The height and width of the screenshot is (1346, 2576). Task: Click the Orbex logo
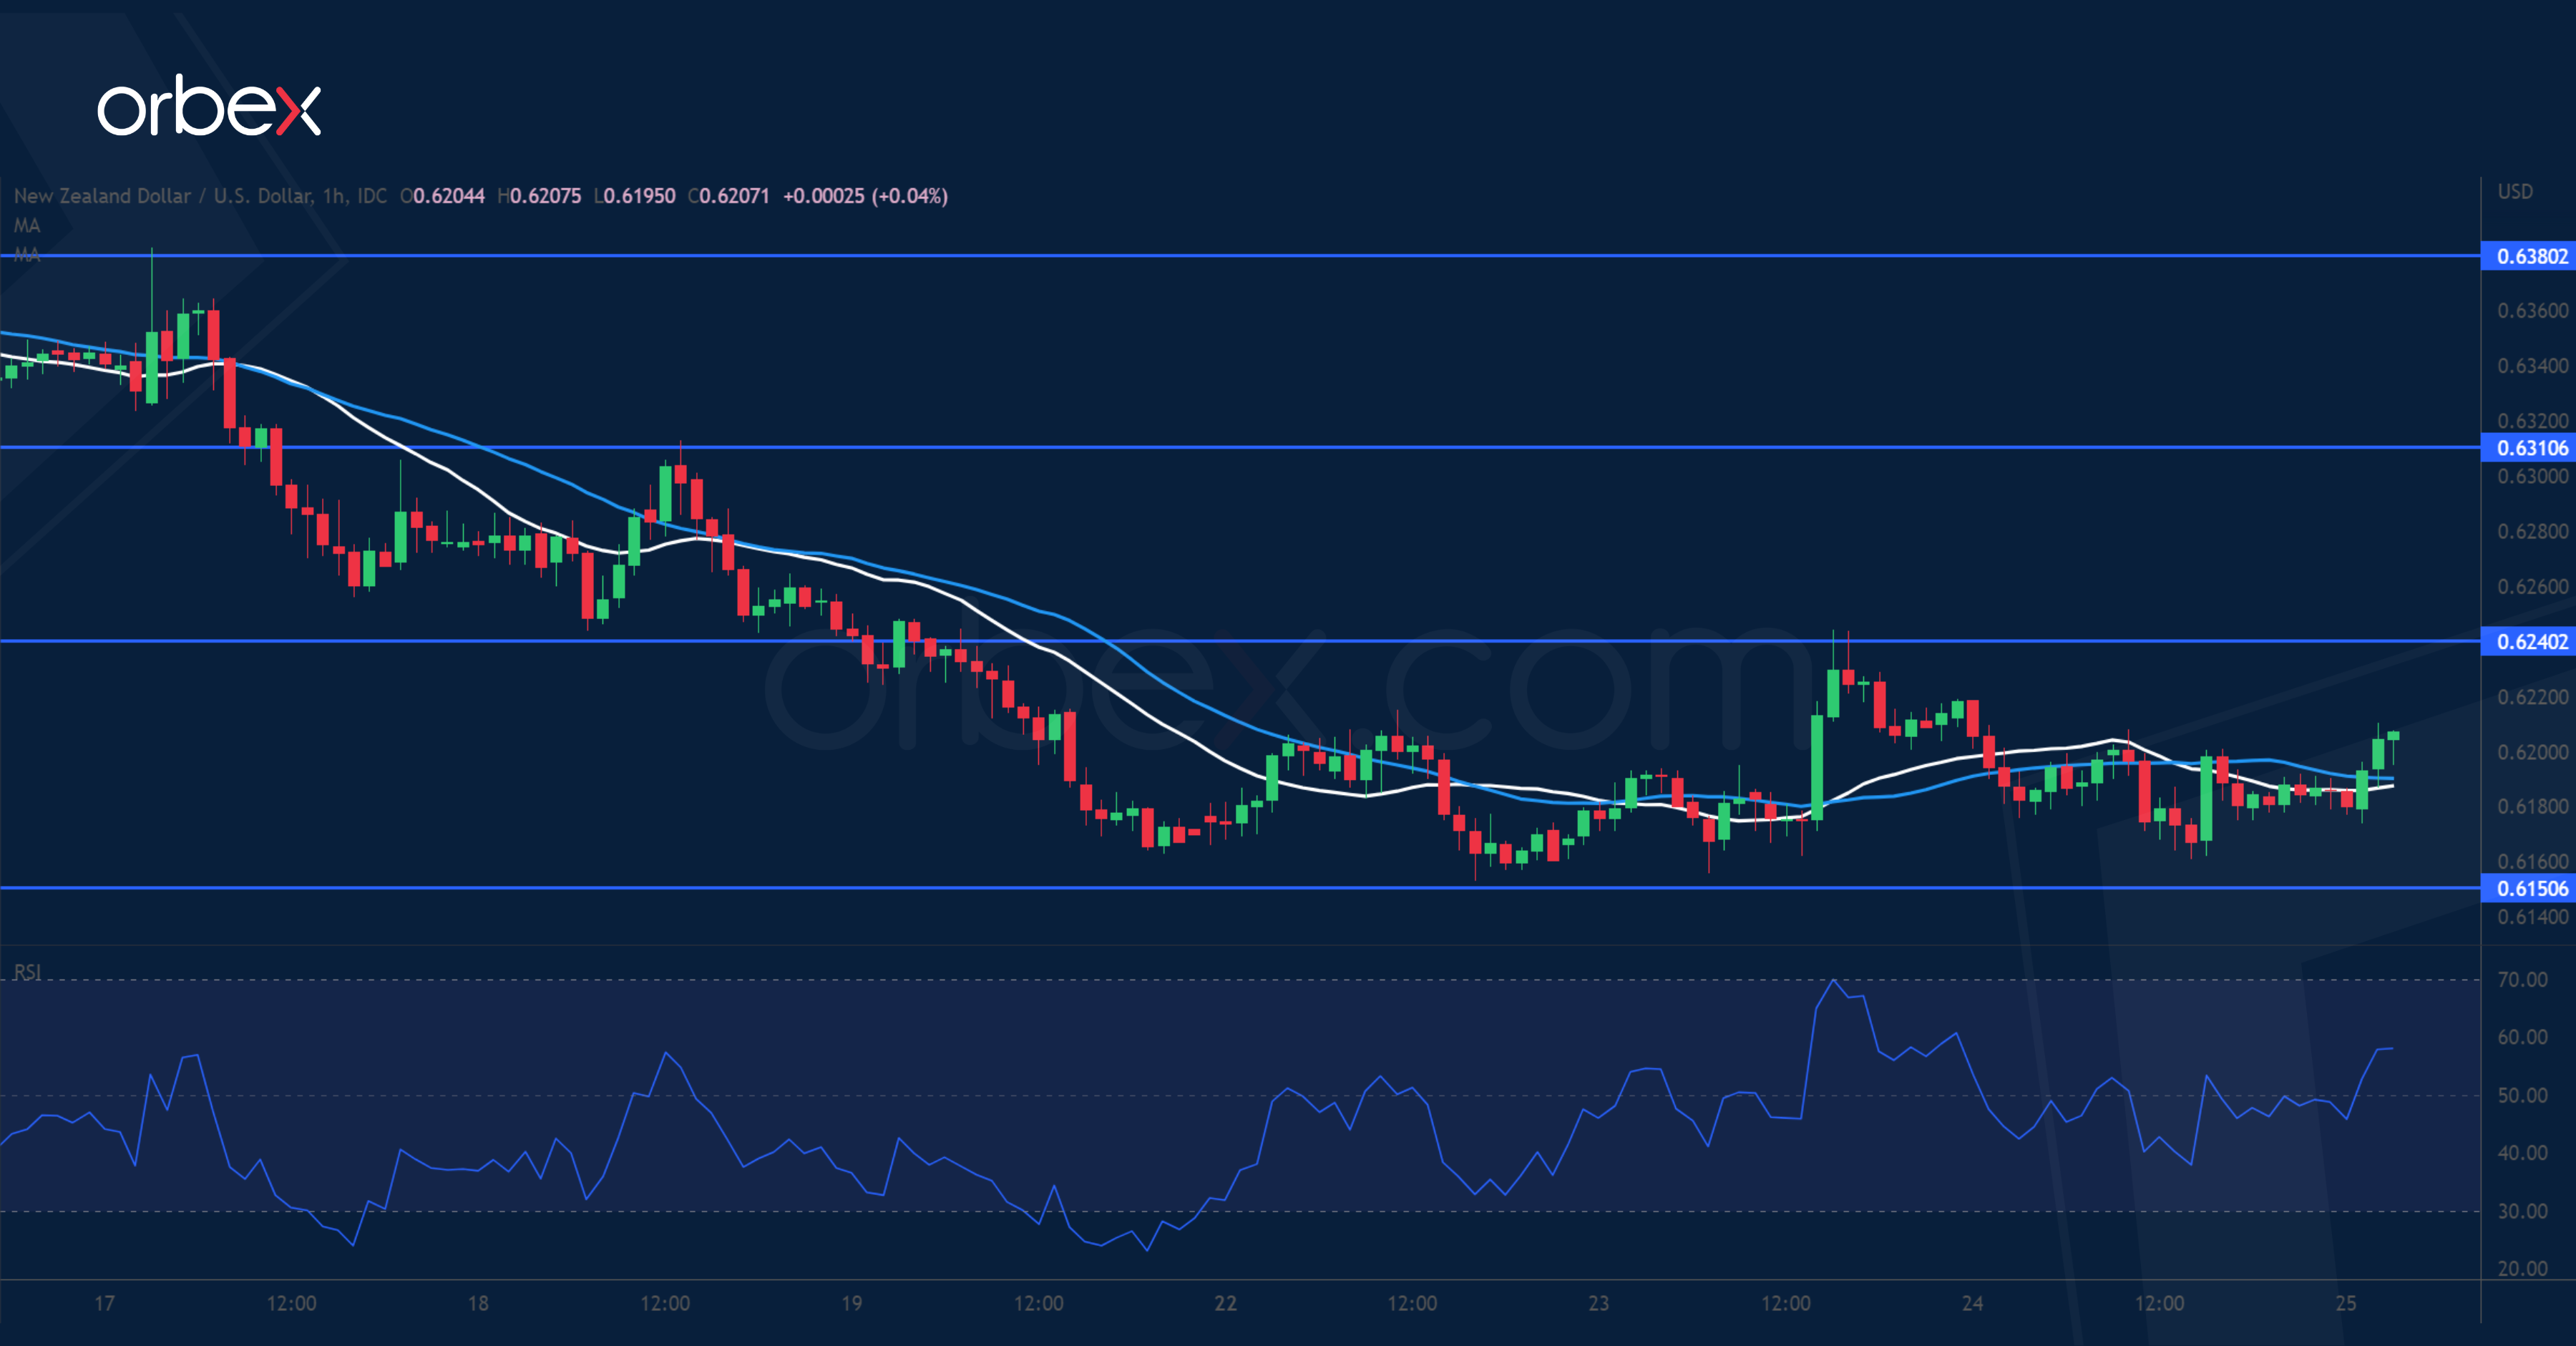tap(209, 107)
